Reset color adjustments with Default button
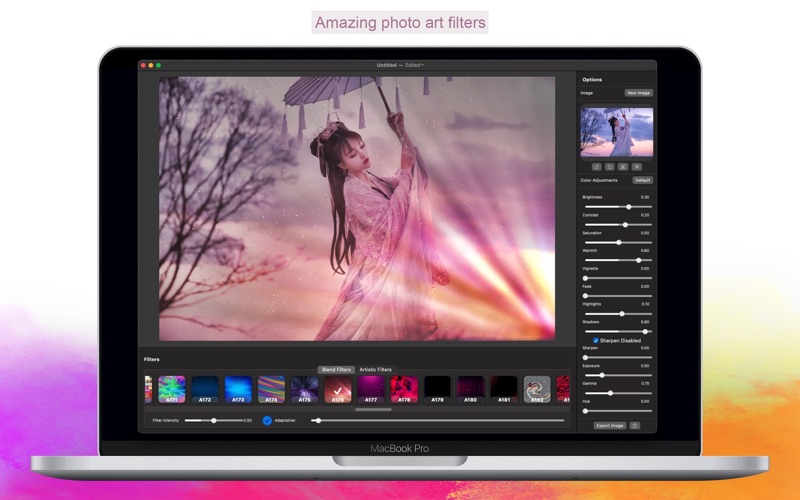Screen dimensions: 800x500 click(x=643, y=180)
